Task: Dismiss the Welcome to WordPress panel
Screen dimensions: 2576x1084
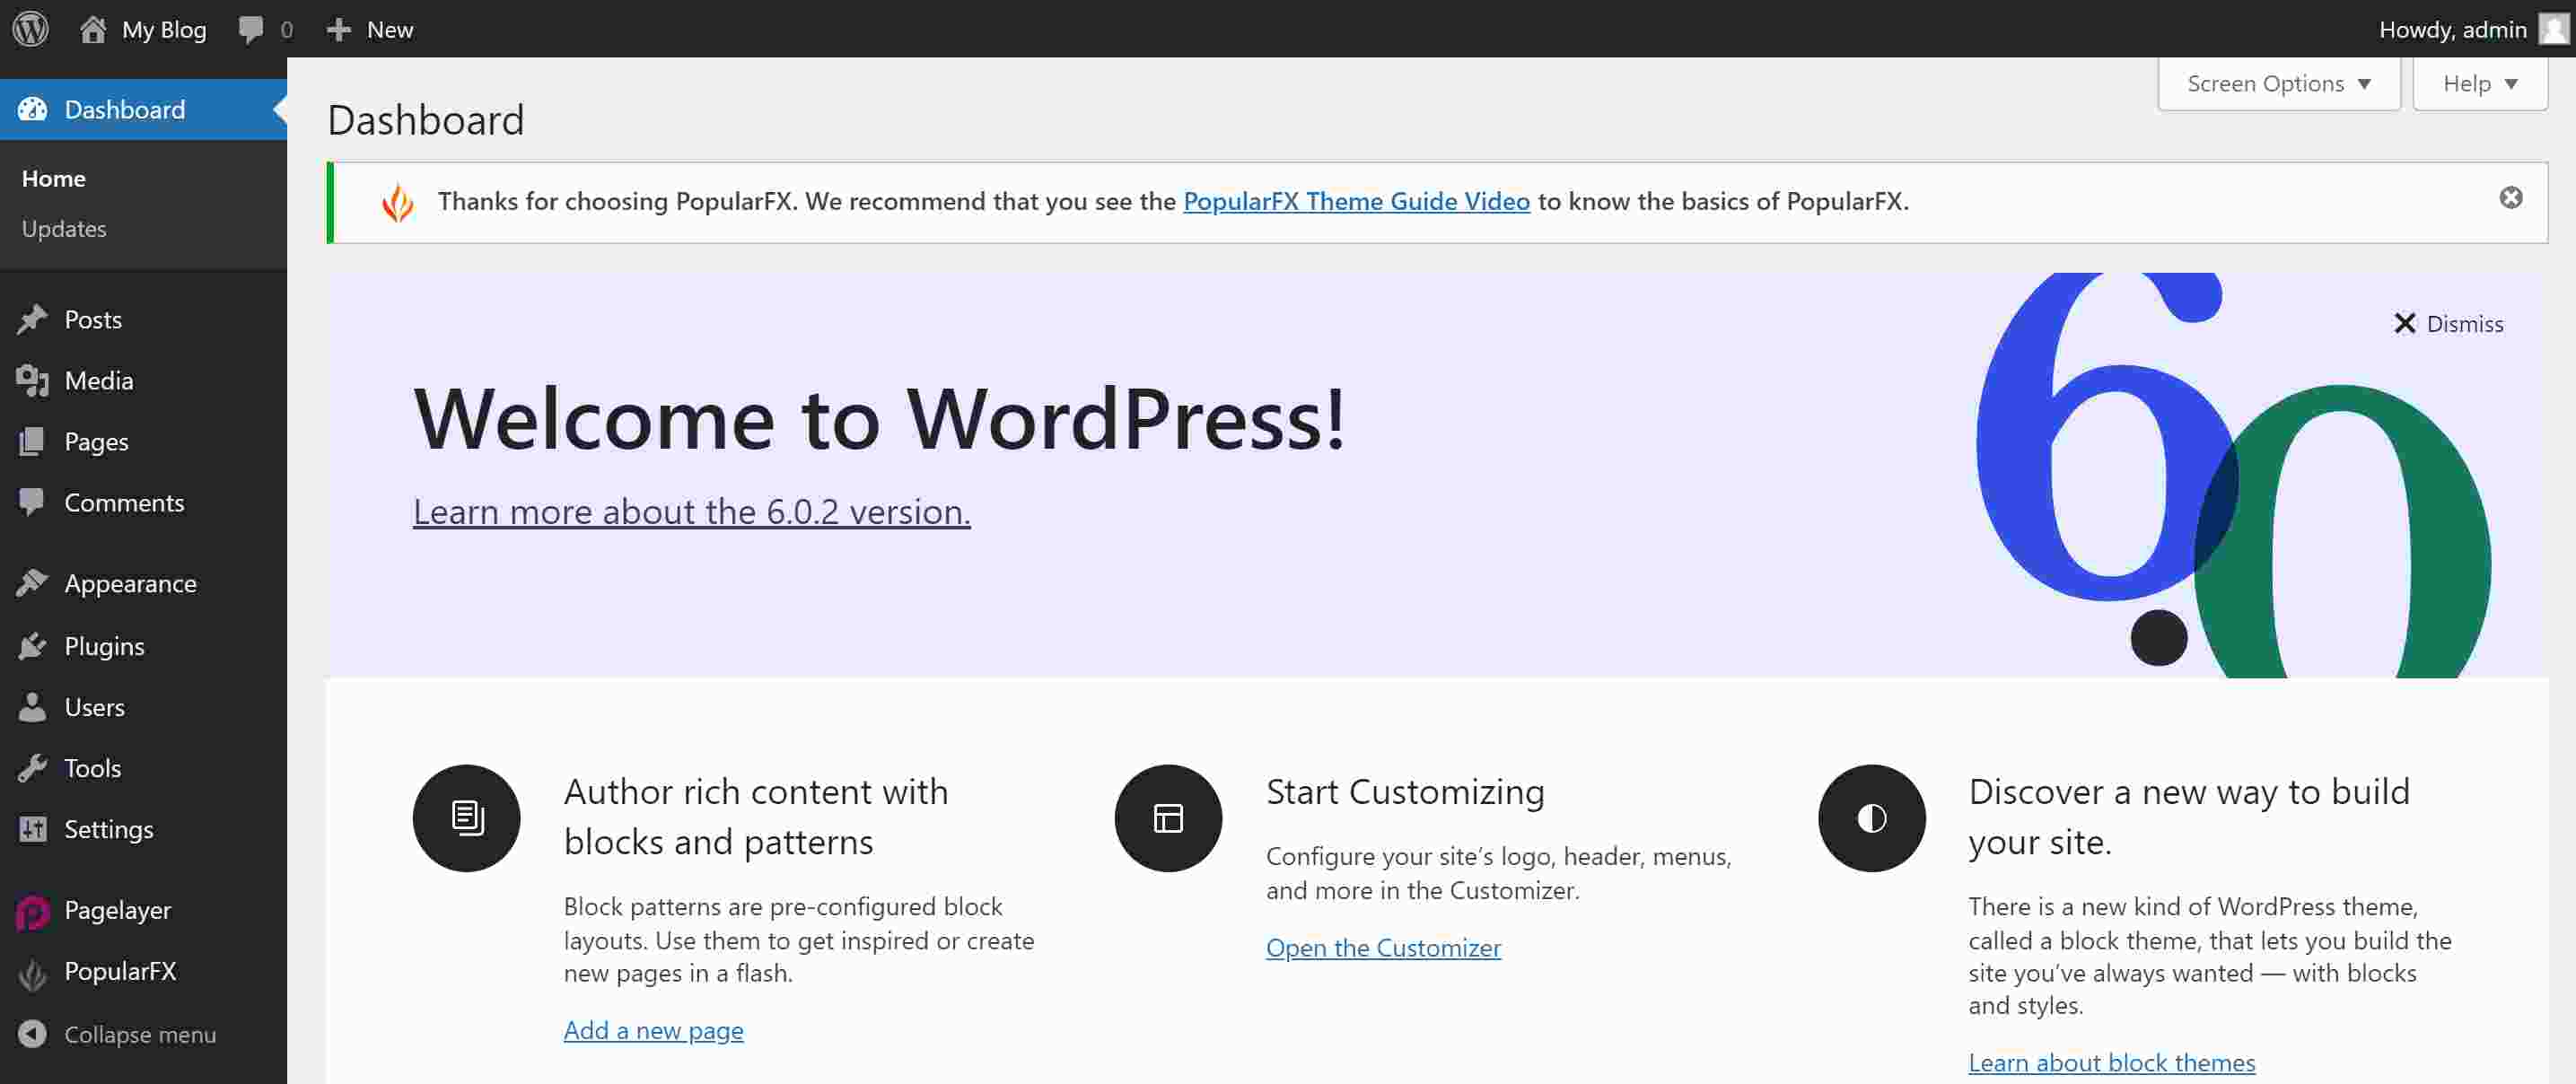Action: 2448,324
